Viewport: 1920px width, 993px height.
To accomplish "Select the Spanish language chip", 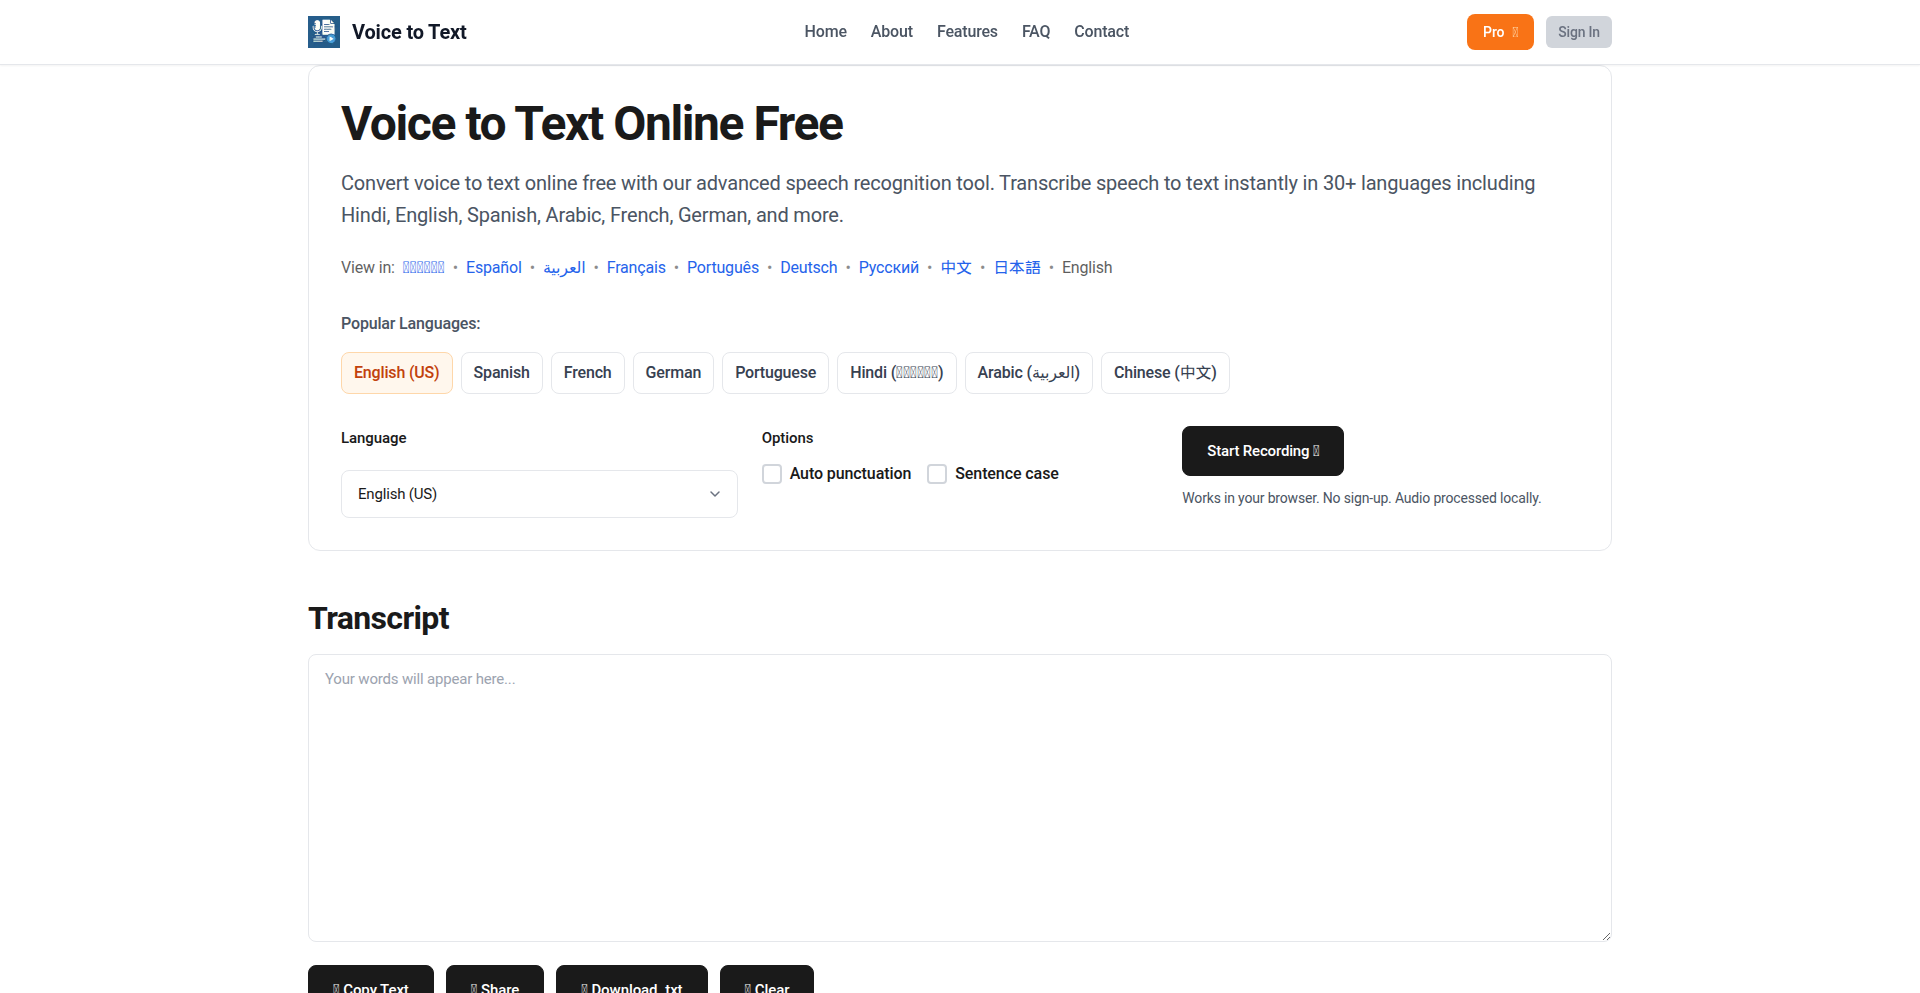I will pyautogui.click(x=501, y=373).
